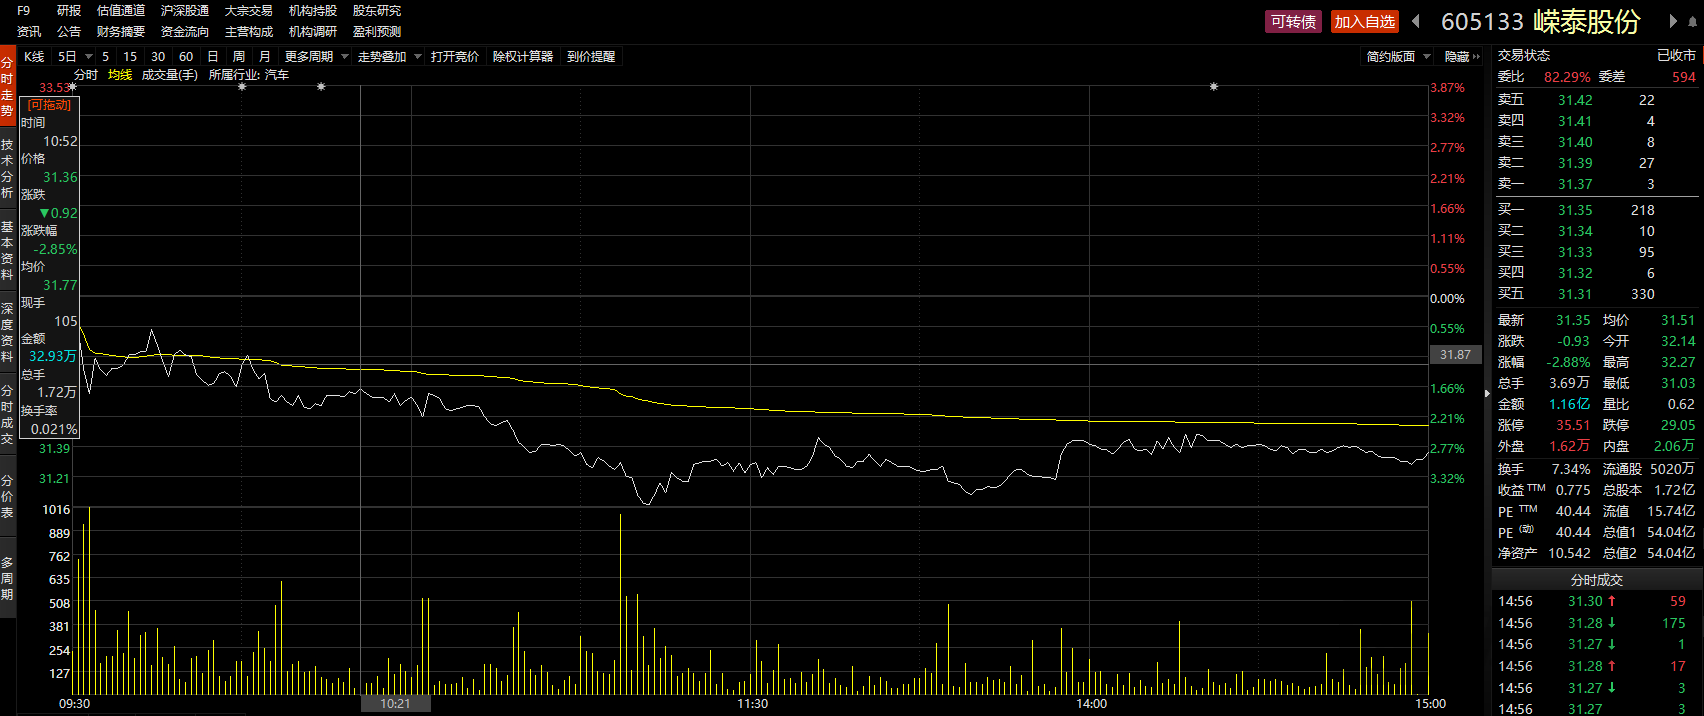Click the 10:21 time marker on axis
The width and height of the screenshot is (1704, 716).
pos(395,704)
